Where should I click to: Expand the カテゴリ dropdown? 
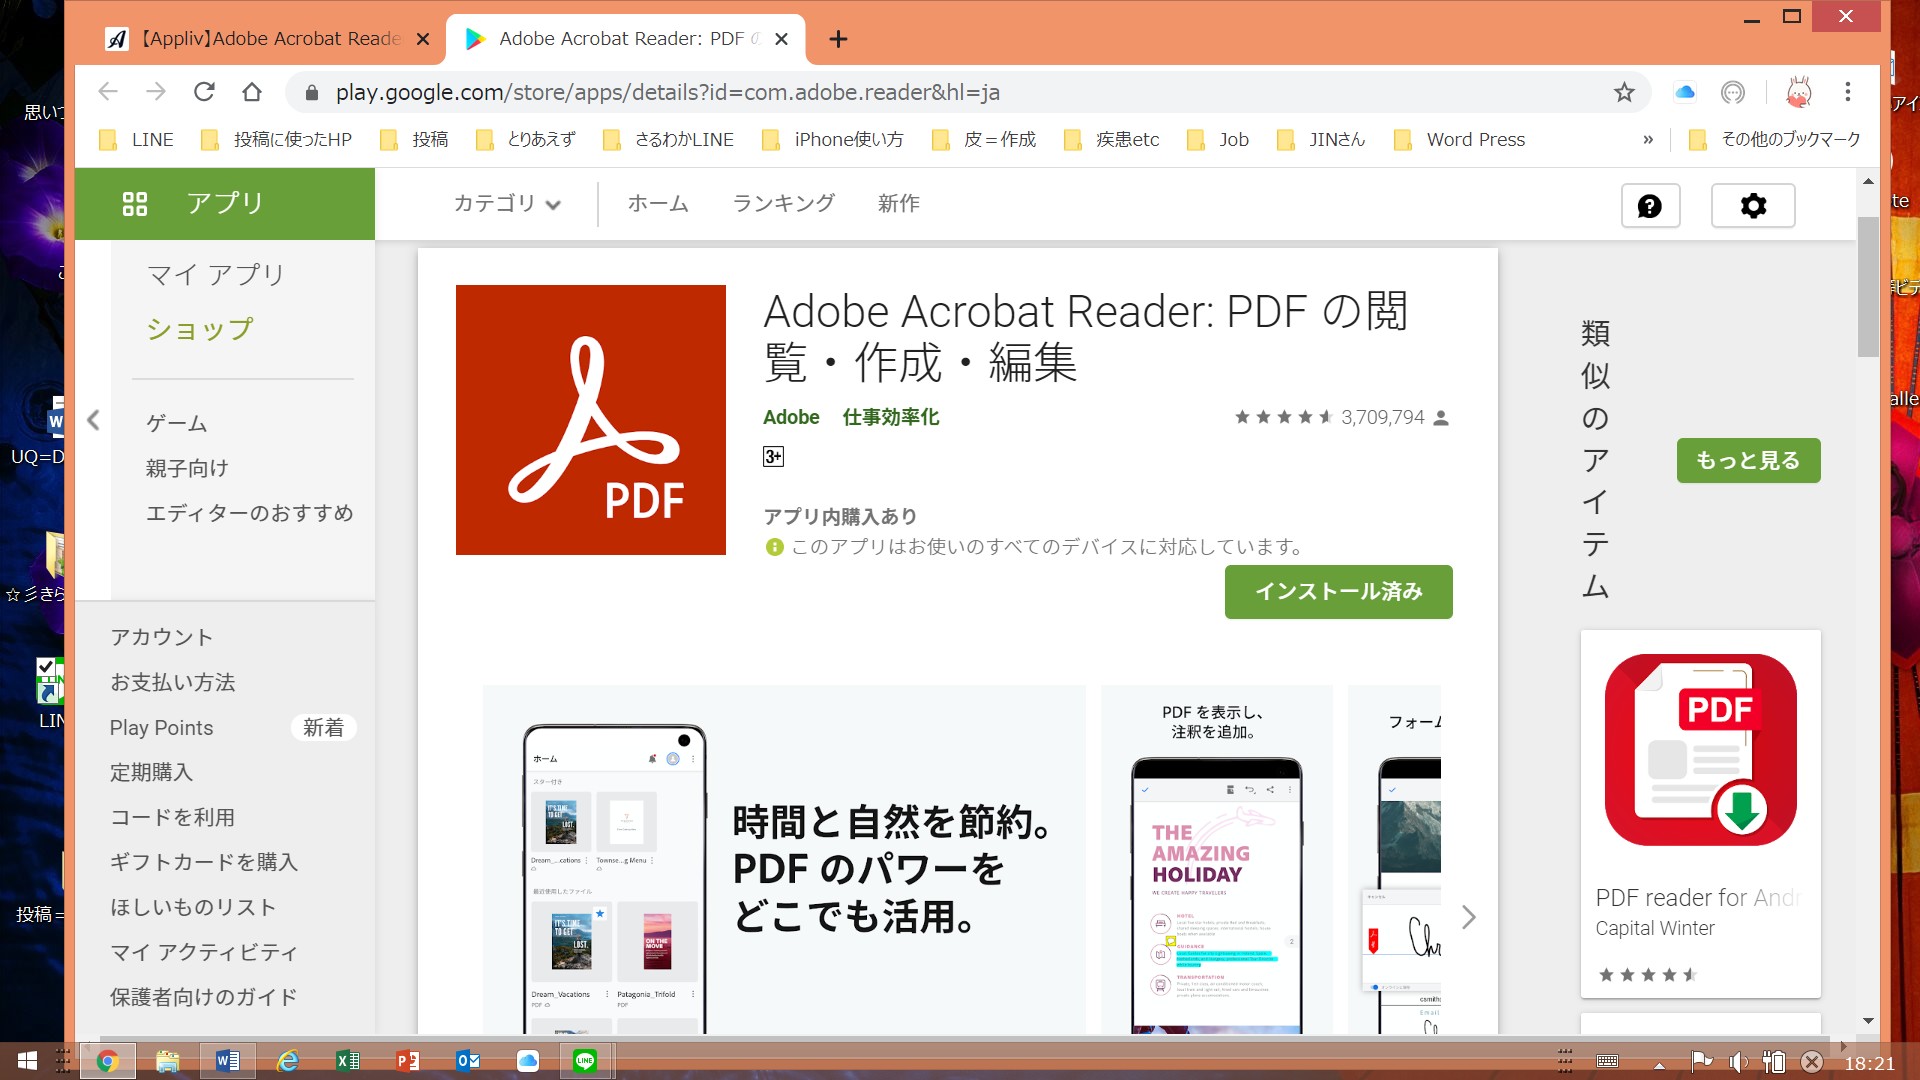507,204
